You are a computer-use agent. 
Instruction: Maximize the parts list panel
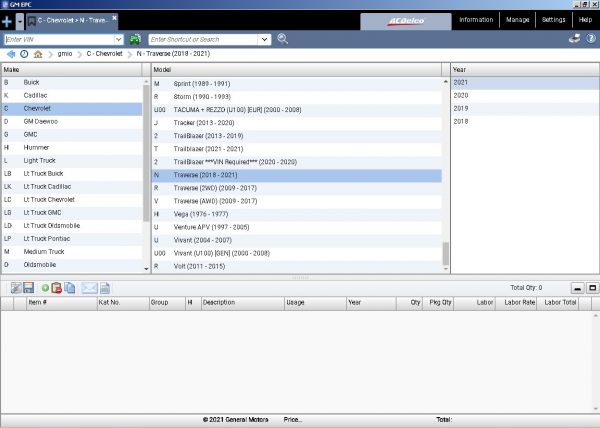click(x=592, y=288)
